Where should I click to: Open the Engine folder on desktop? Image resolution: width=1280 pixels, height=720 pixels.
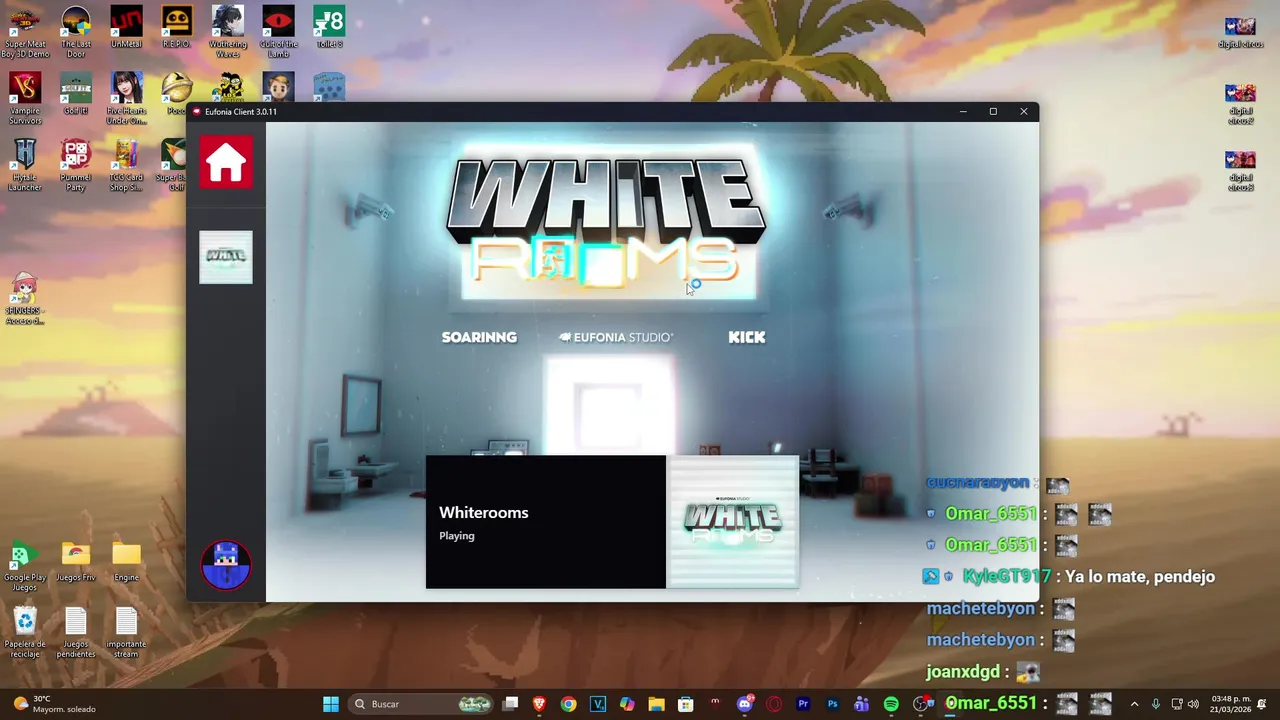tap(126, 561)
